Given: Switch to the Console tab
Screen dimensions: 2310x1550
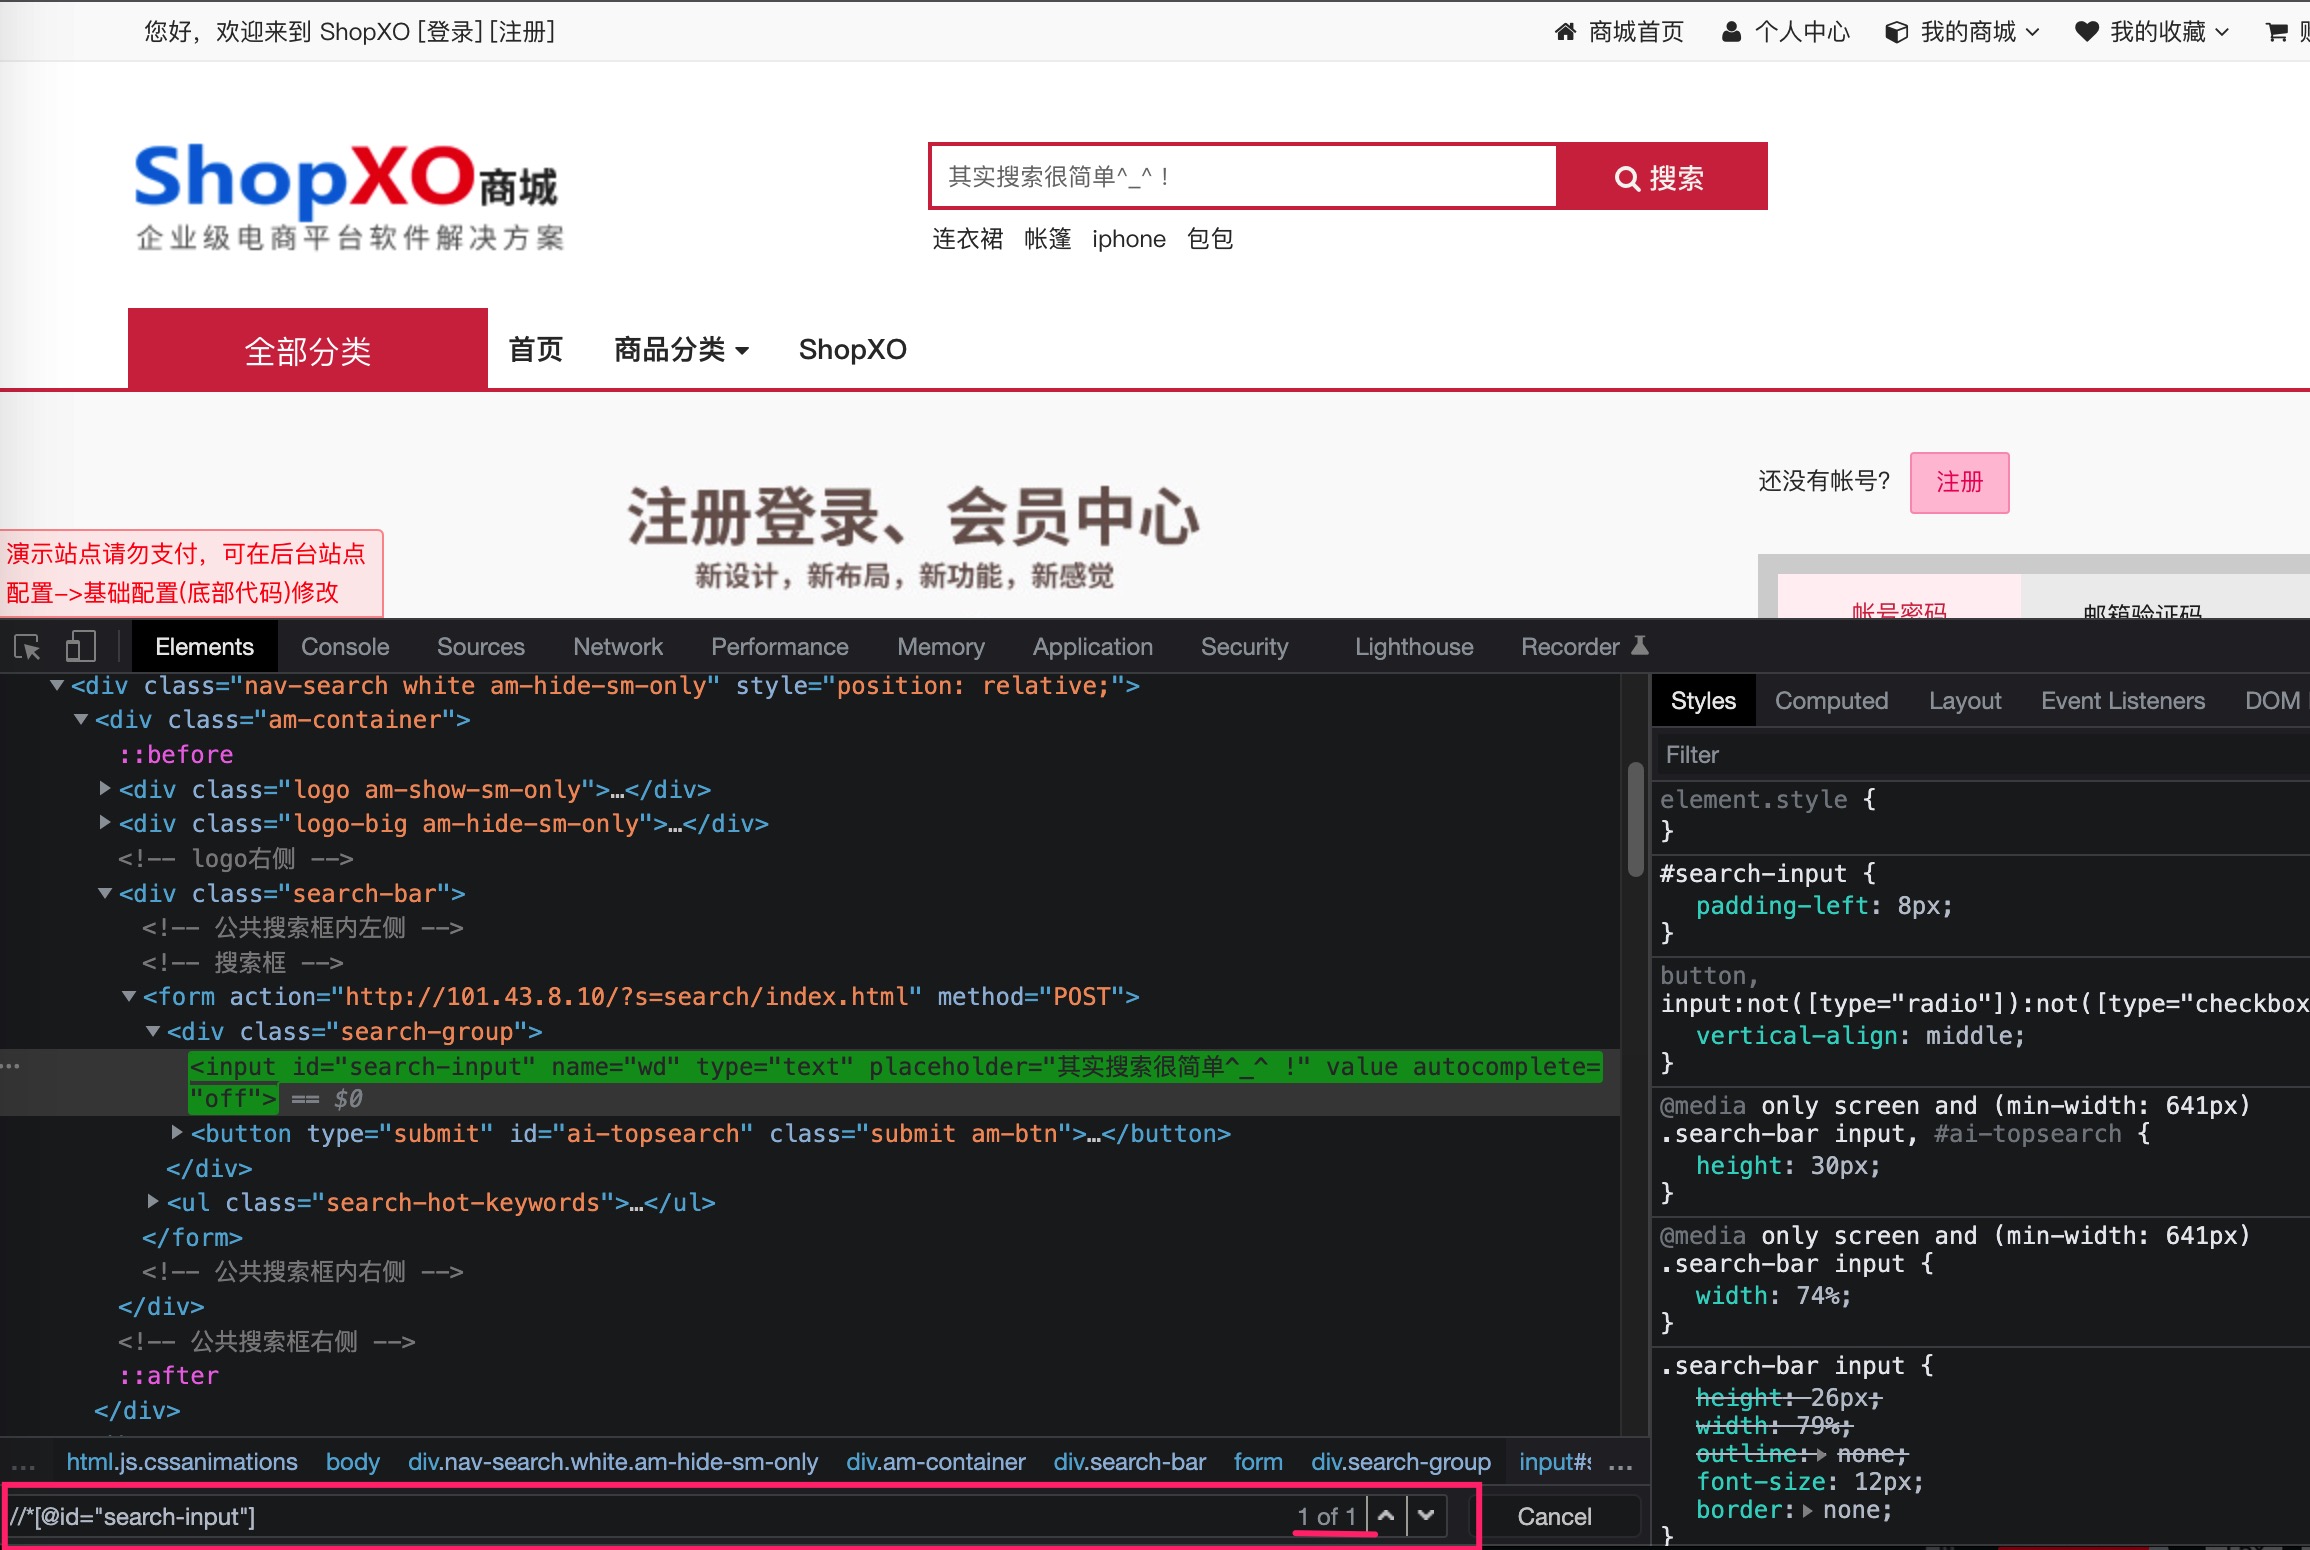Looking at the screenshot, I should (345, 647).
